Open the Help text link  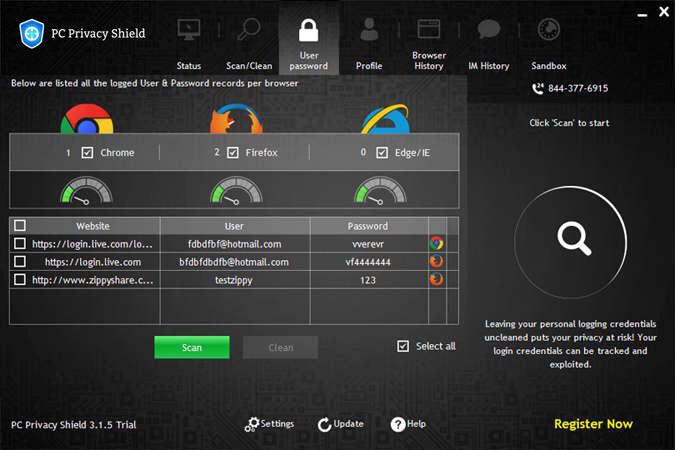point(416,424)
